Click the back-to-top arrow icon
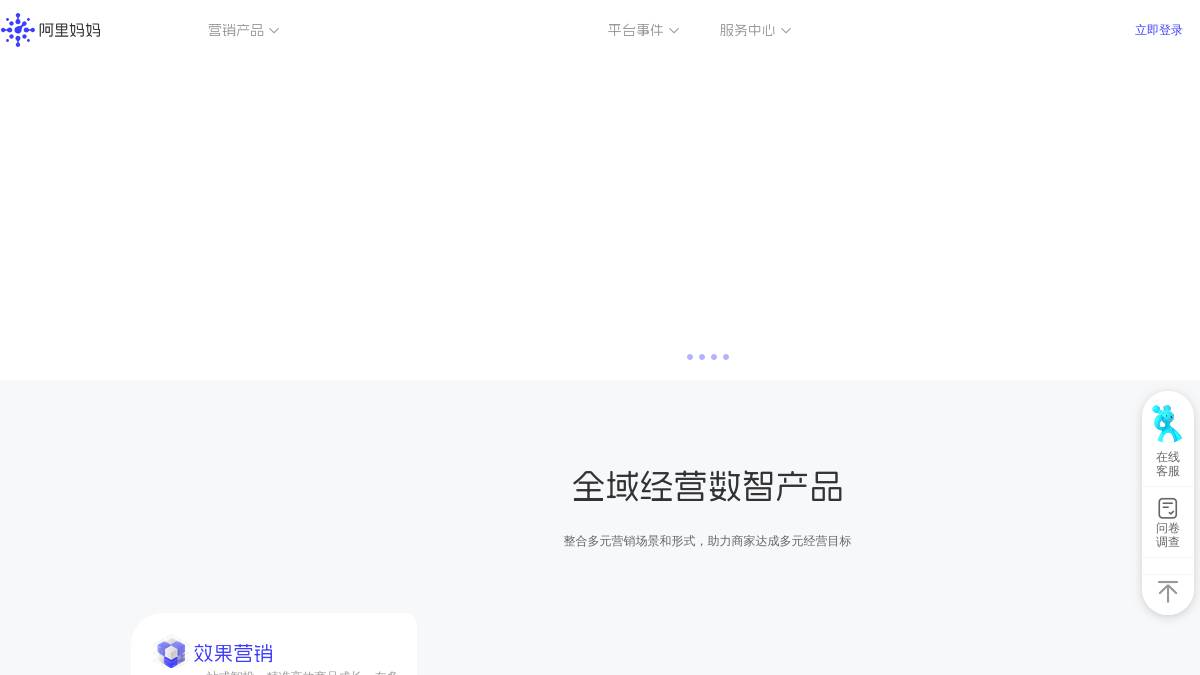The height and width of the screenshot is (675, 1200). [x=1168, y=591]
